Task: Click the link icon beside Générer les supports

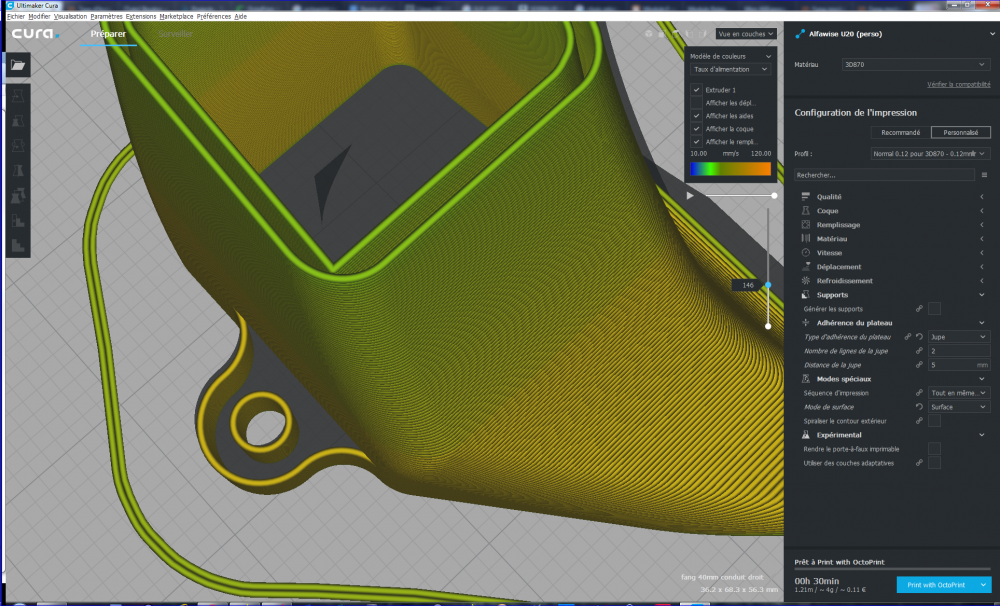Action: click(919, 309)
